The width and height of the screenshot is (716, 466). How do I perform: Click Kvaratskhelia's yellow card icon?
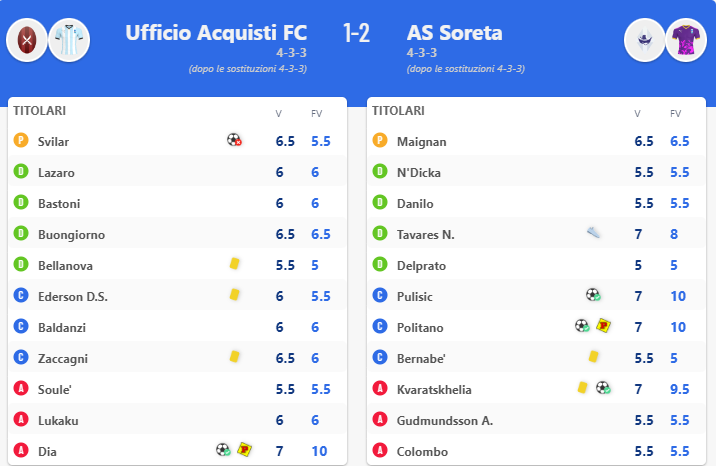click(582, 388)
